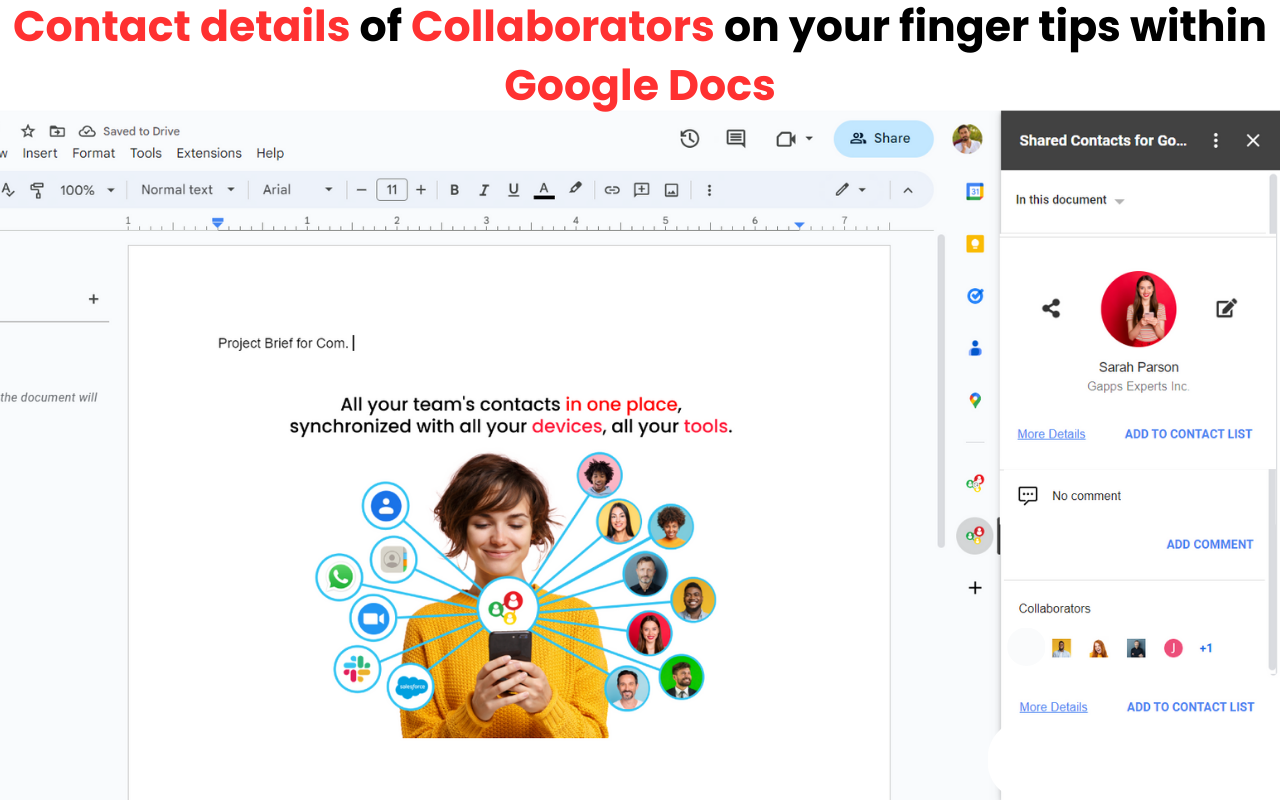
Task: Click the document's vertical scrollbar
Action: click(x=939, y=390)
